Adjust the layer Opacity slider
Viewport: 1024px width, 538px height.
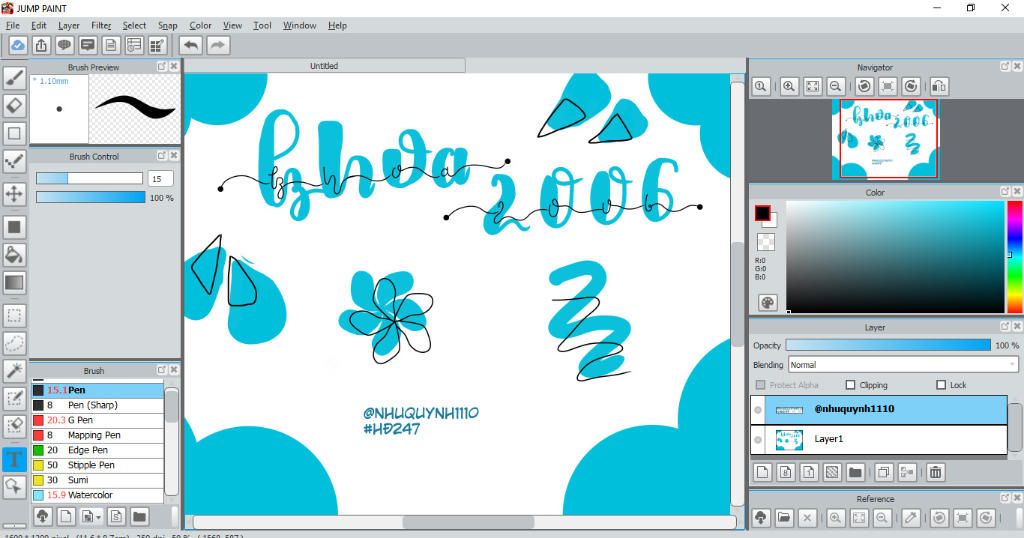tap(888, 345)
